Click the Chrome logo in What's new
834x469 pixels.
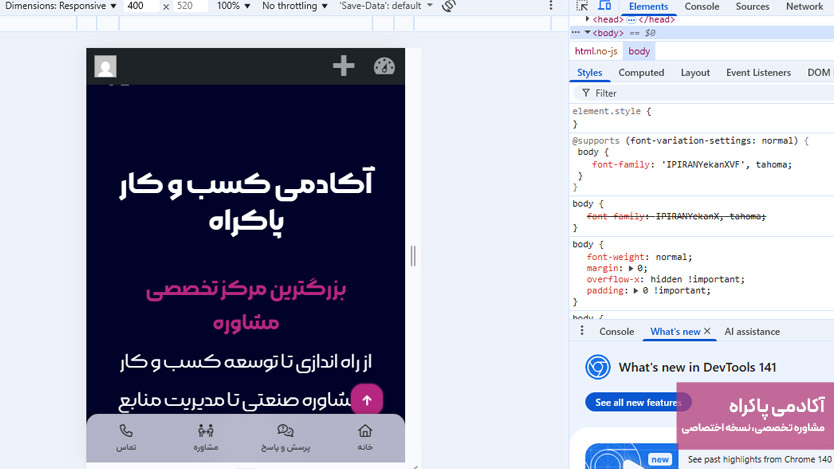(x=598, y=367)
